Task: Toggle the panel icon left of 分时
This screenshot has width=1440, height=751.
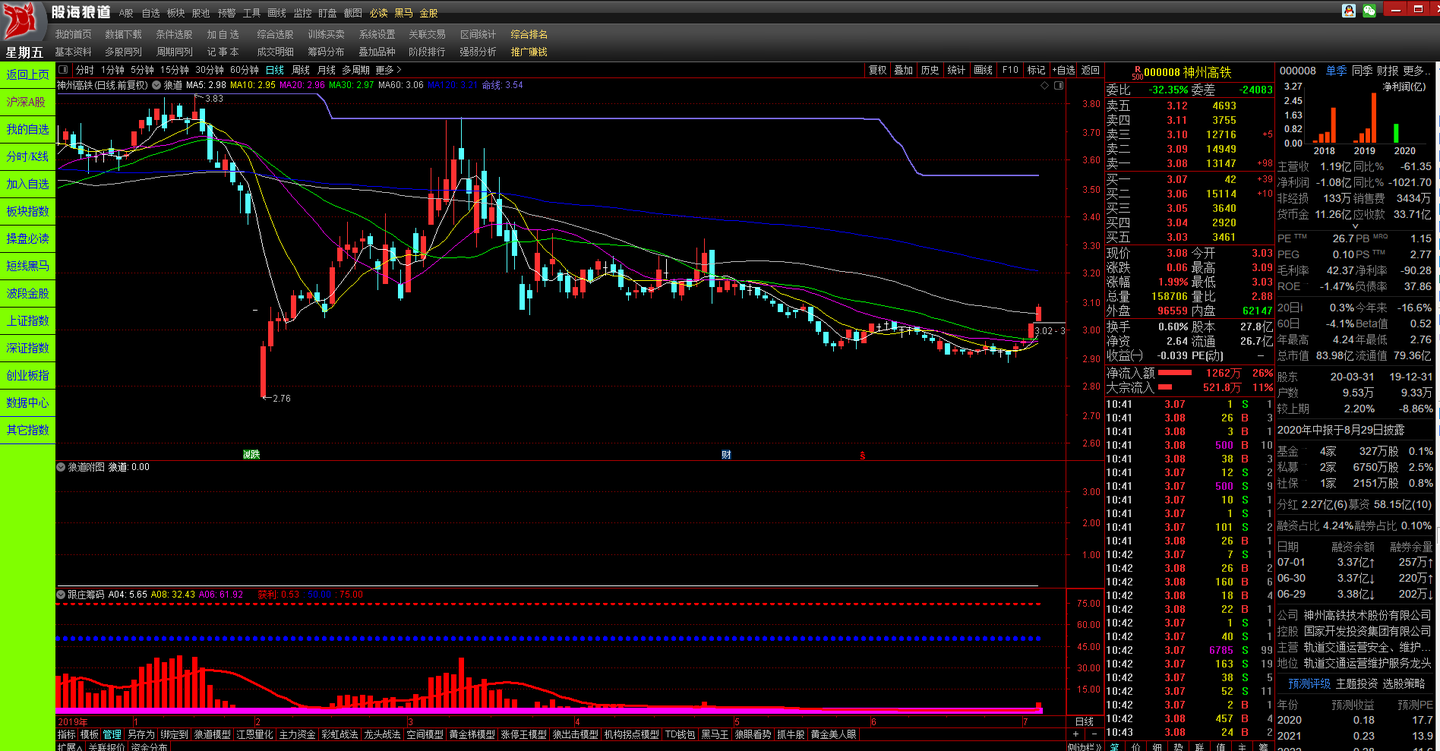Action: [x=64, y=70]
